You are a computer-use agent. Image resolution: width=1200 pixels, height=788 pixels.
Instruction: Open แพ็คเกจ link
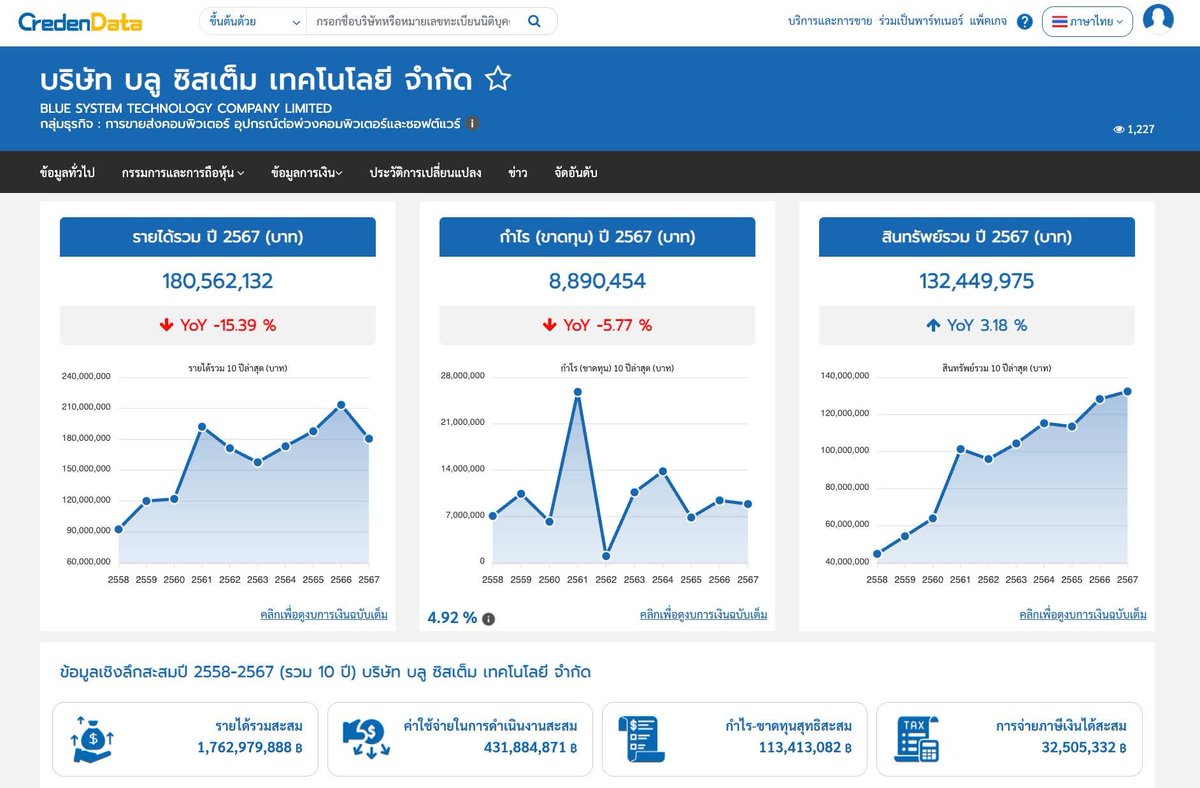tap(988, 21)
